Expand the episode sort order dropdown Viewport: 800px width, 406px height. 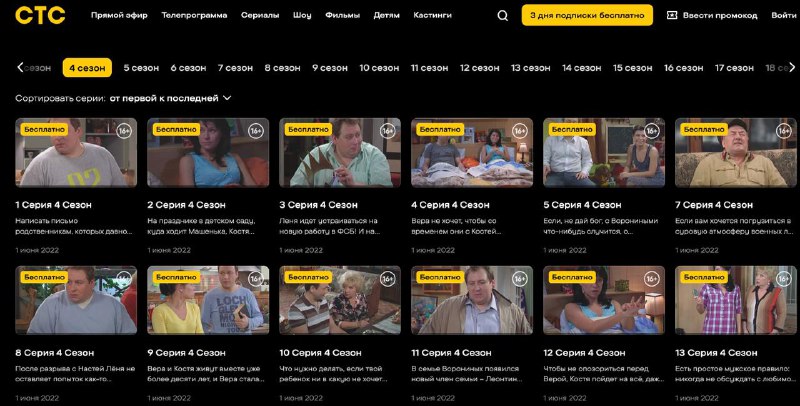pyautogui.click(x=227, y=98)
